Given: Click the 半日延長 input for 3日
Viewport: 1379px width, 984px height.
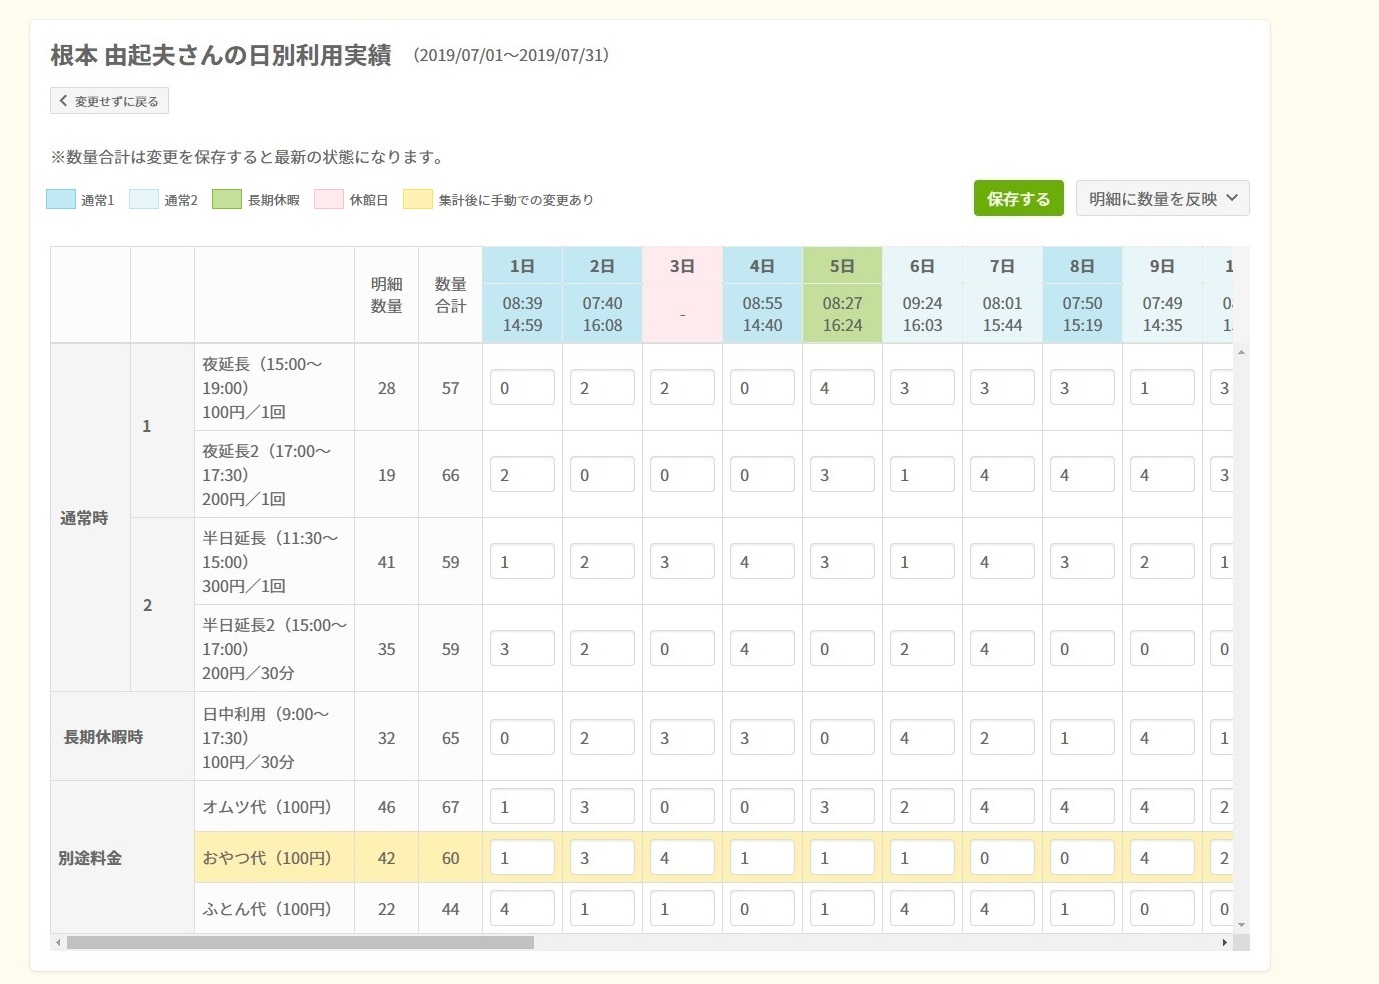Looking at the screenshot, I should tap(682, 562).
